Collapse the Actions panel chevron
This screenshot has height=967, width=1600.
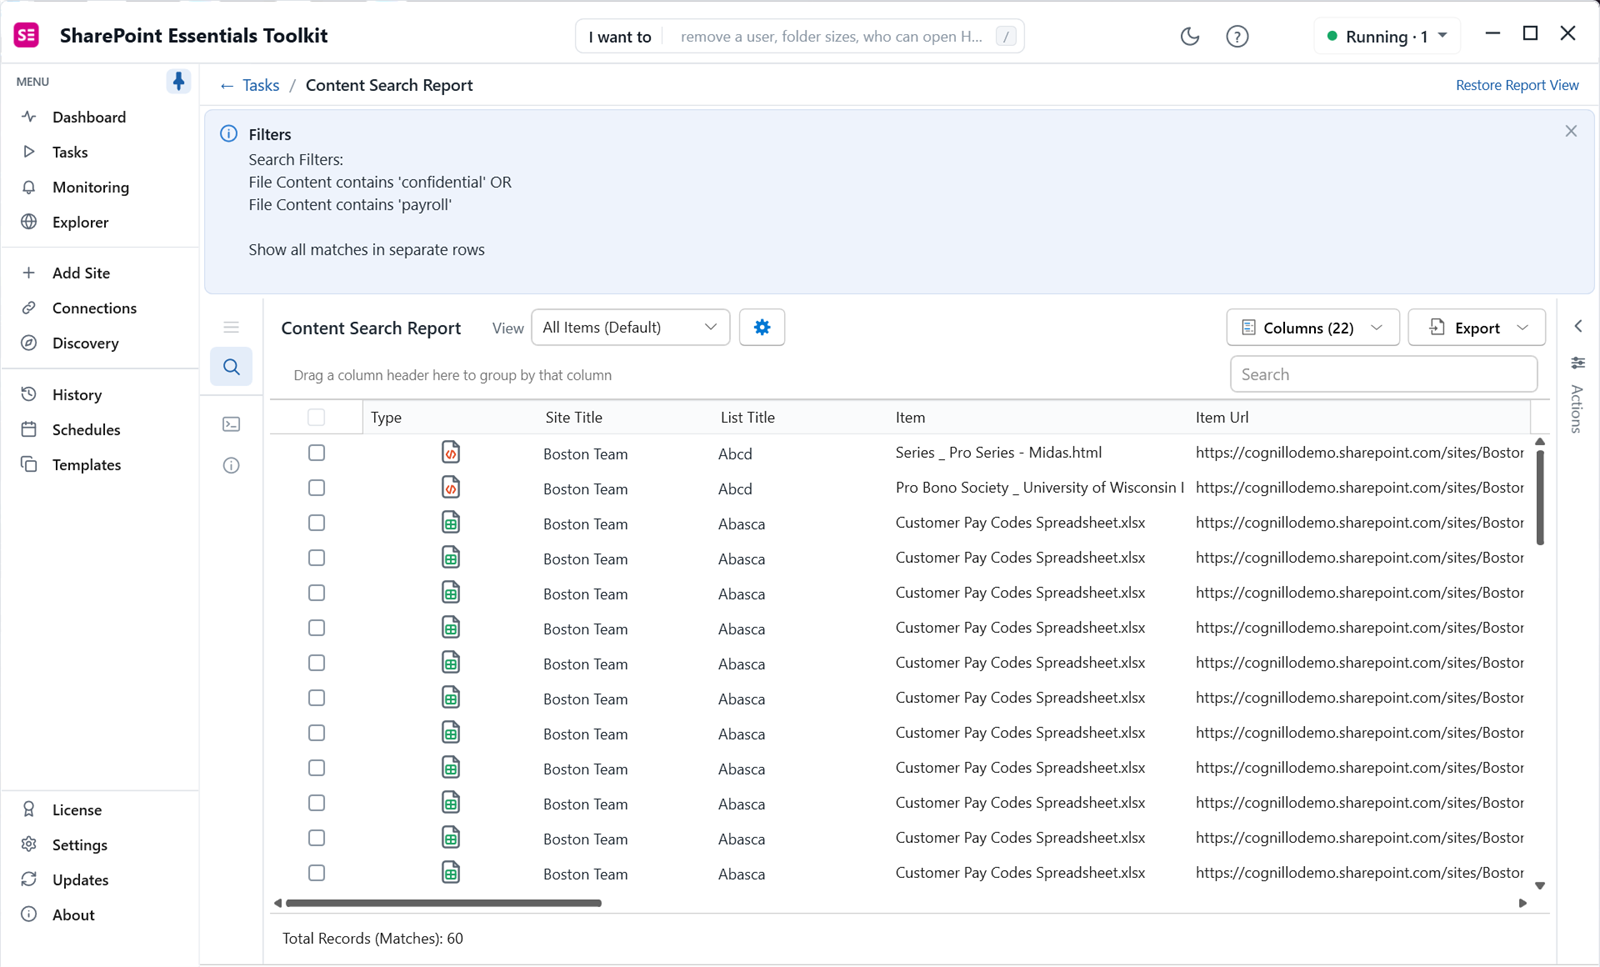[1578, 326]
